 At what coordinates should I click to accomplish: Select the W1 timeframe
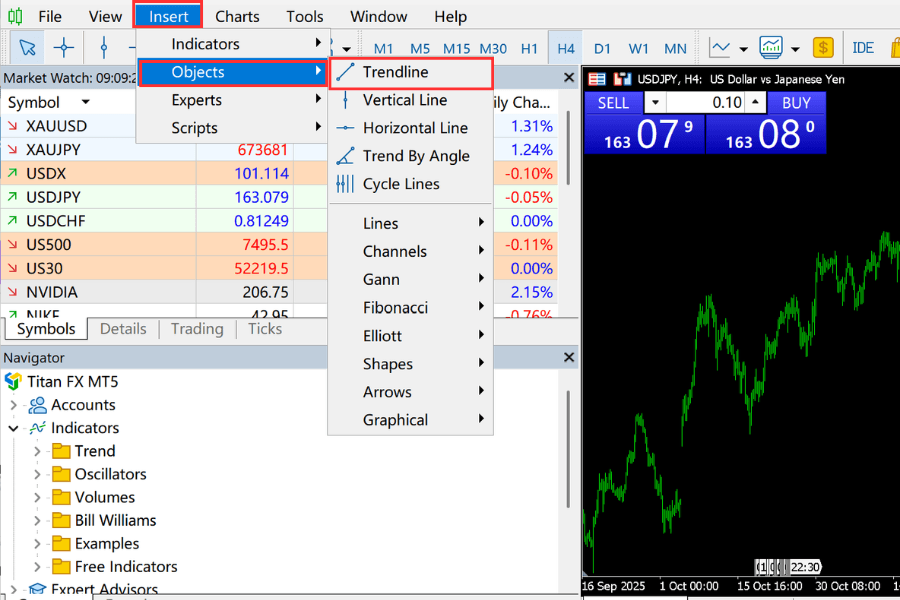(638, 49)
